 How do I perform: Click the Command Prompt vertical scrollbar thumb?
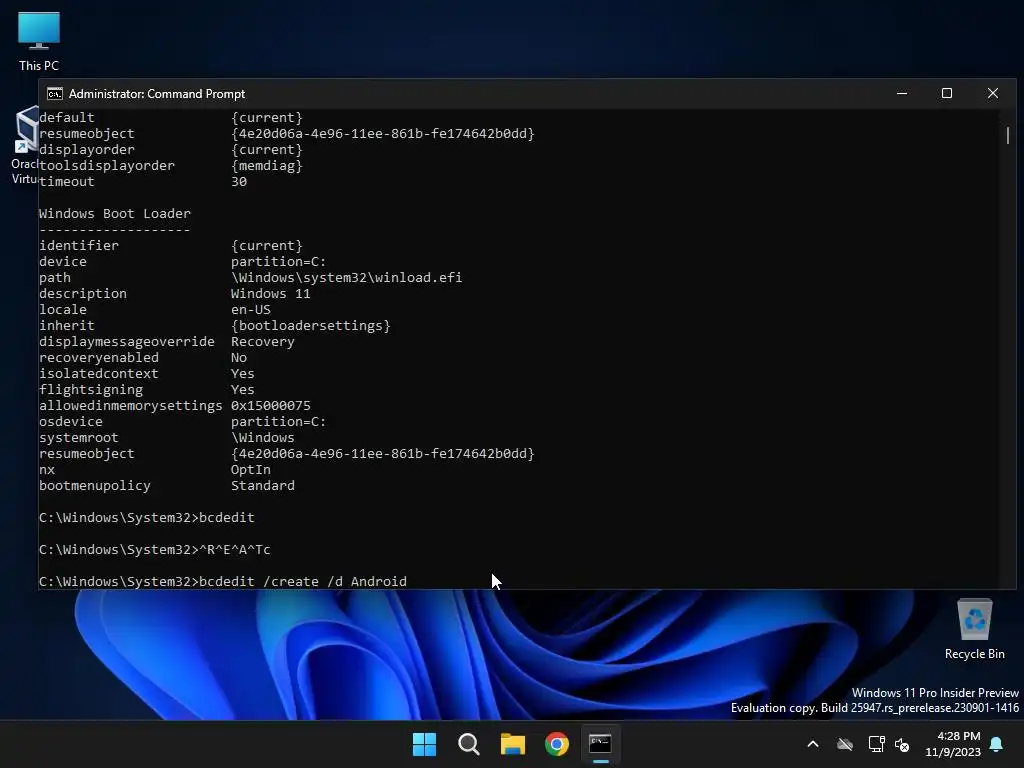(1008, 135)
